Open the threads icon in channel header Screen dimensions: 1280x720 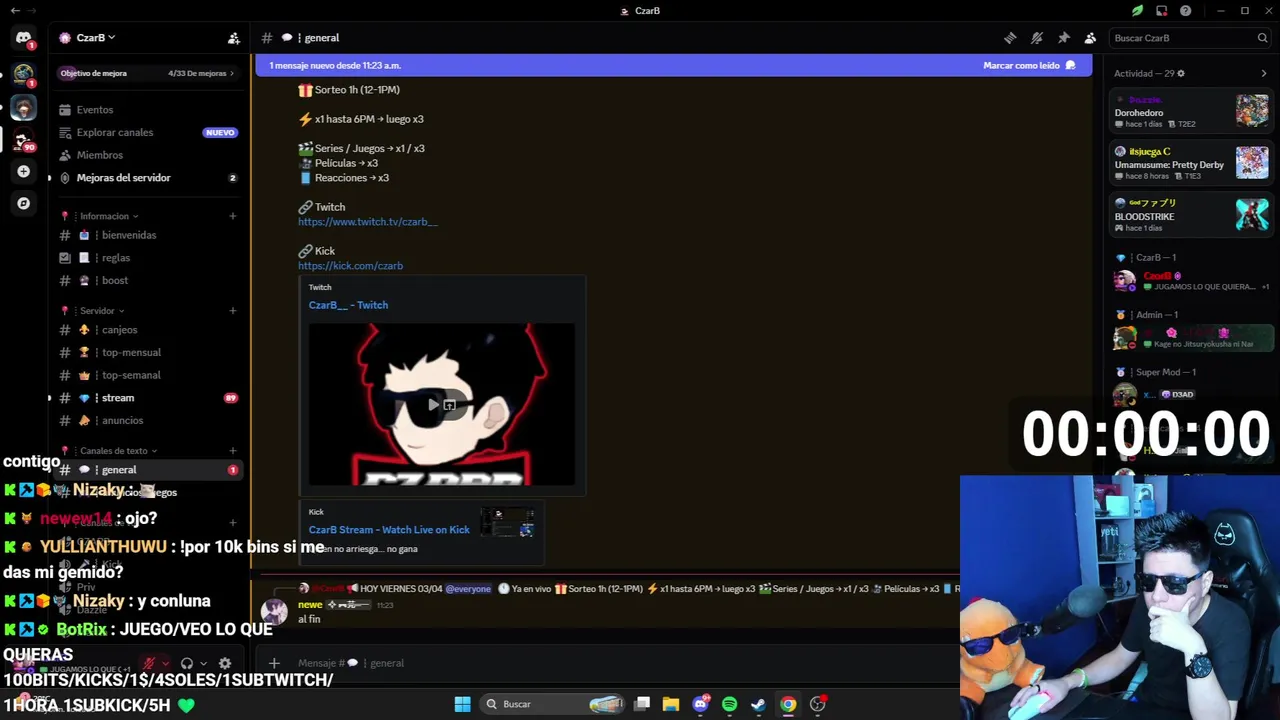point(1010,38)
